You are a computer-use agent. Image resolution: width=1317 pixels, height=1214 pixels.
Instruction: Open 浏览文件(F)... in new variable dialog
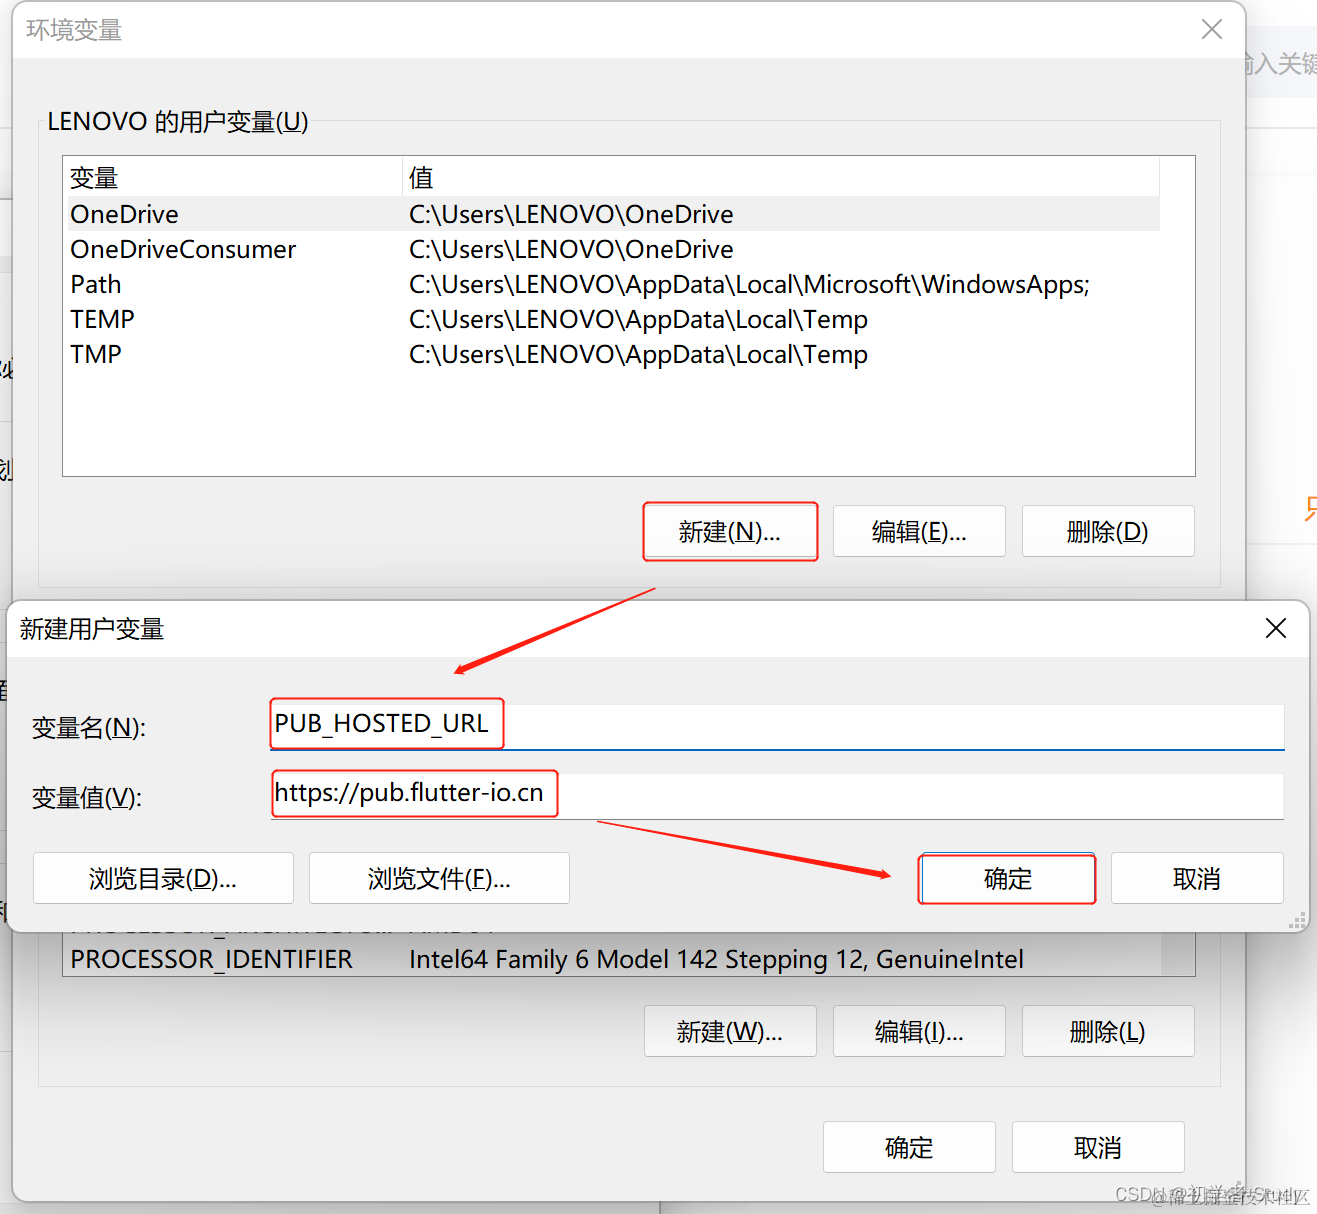click(x=439, y=878)
